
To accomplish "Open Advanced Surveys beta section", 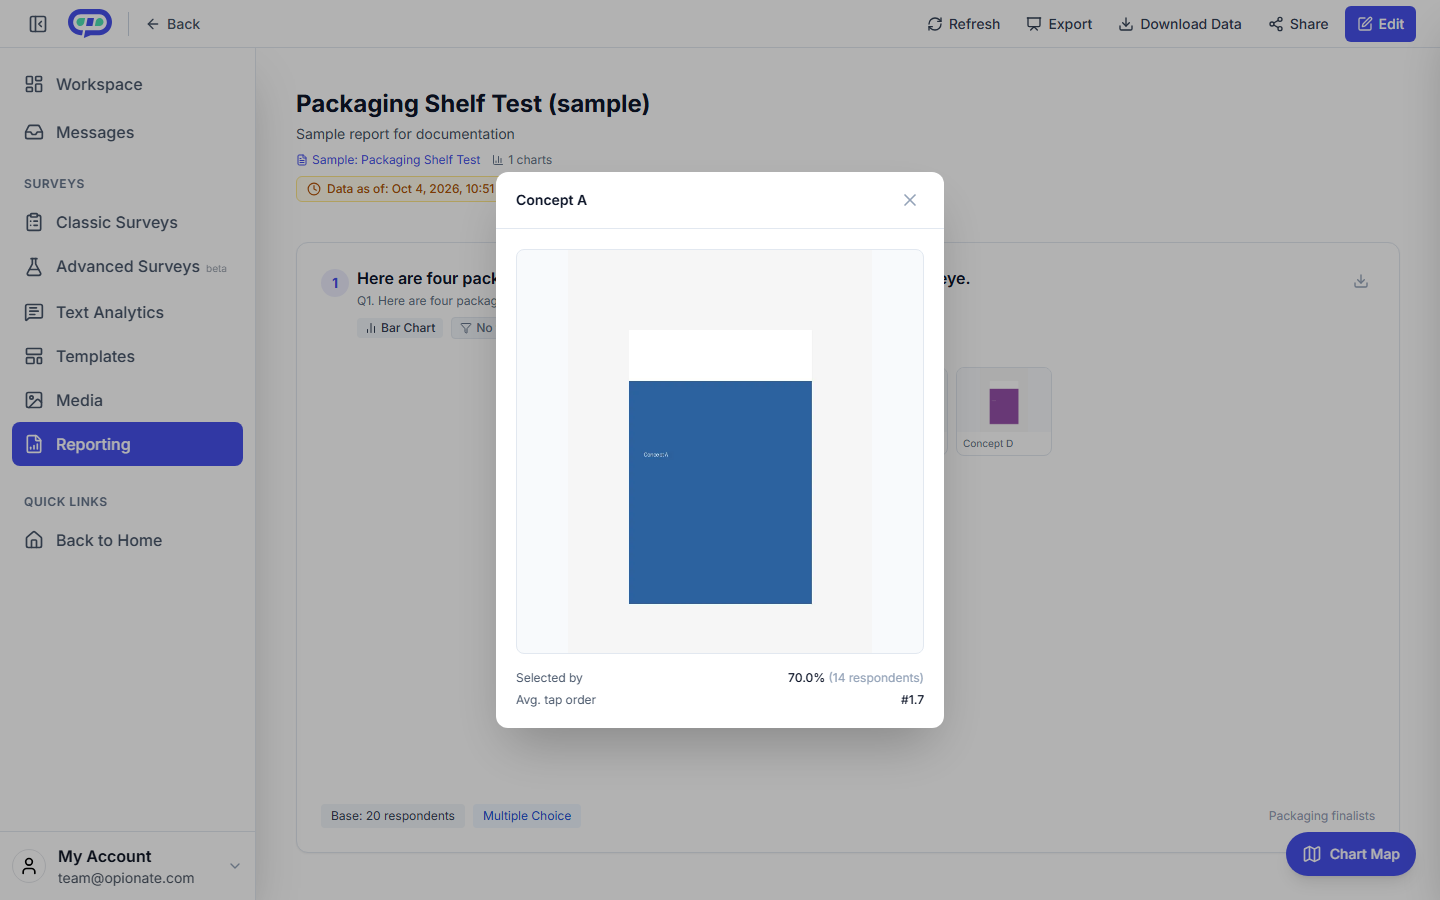I will coord(127,267).
